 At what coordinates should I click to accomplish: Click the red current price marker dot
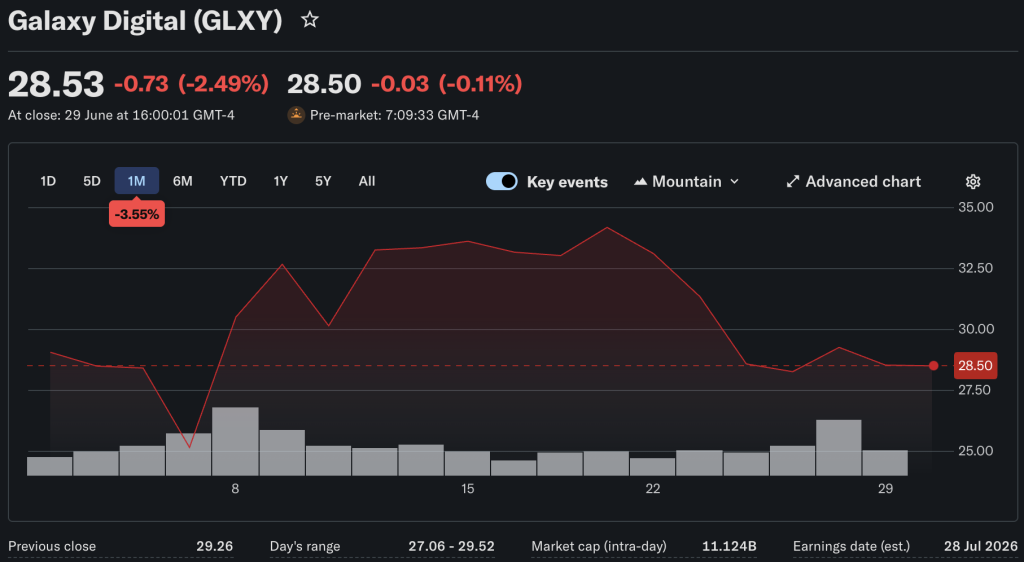coord(933,366)
